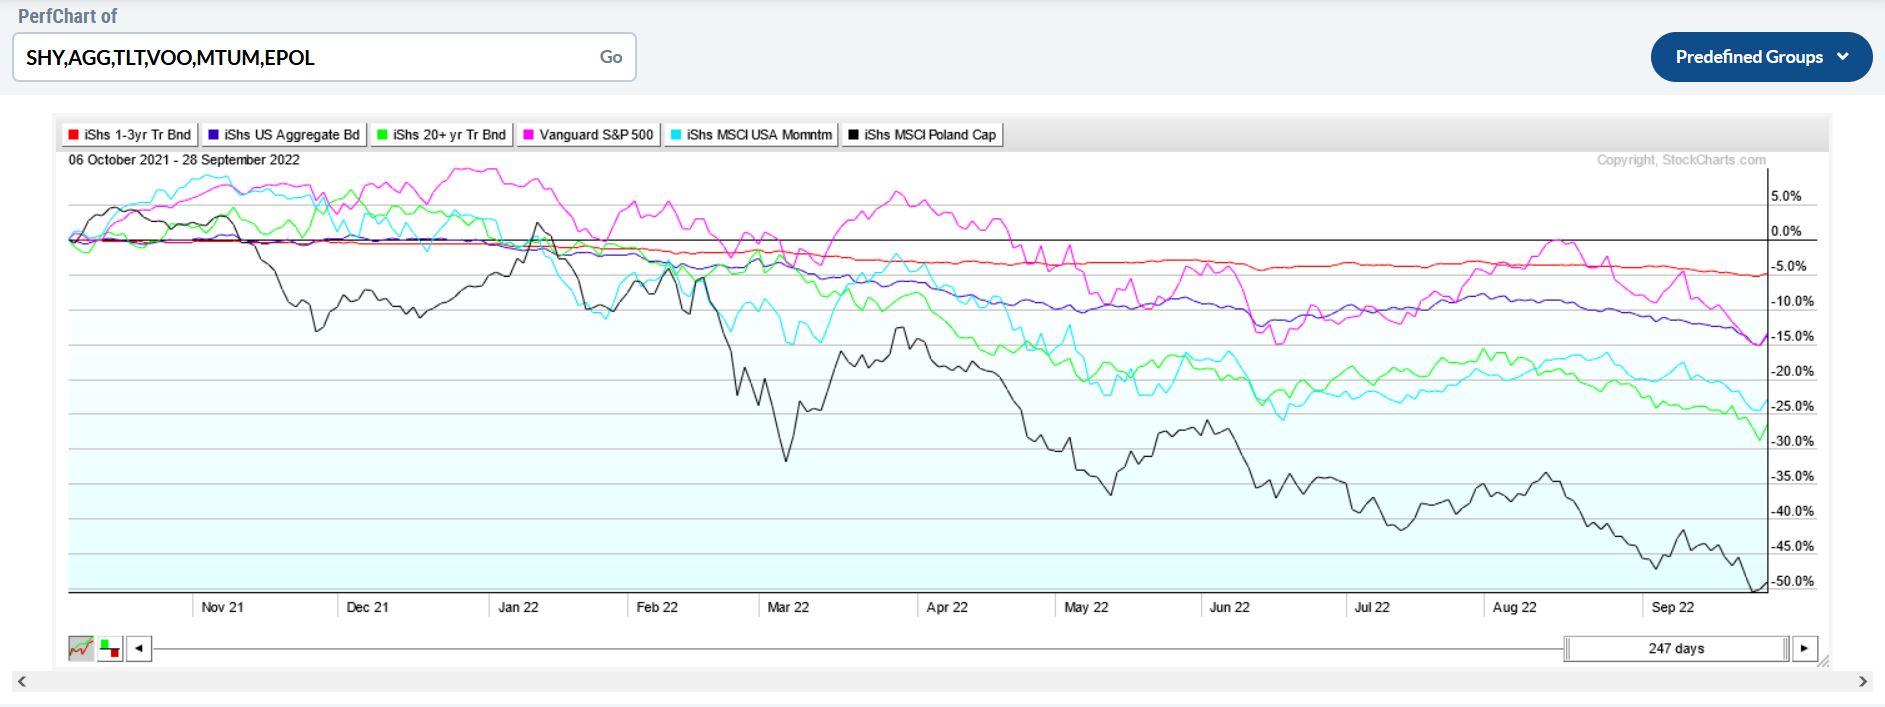1885x707 pixels.
Task: Click the left arrow beside the date slider
Action: (x=139, y=649)
